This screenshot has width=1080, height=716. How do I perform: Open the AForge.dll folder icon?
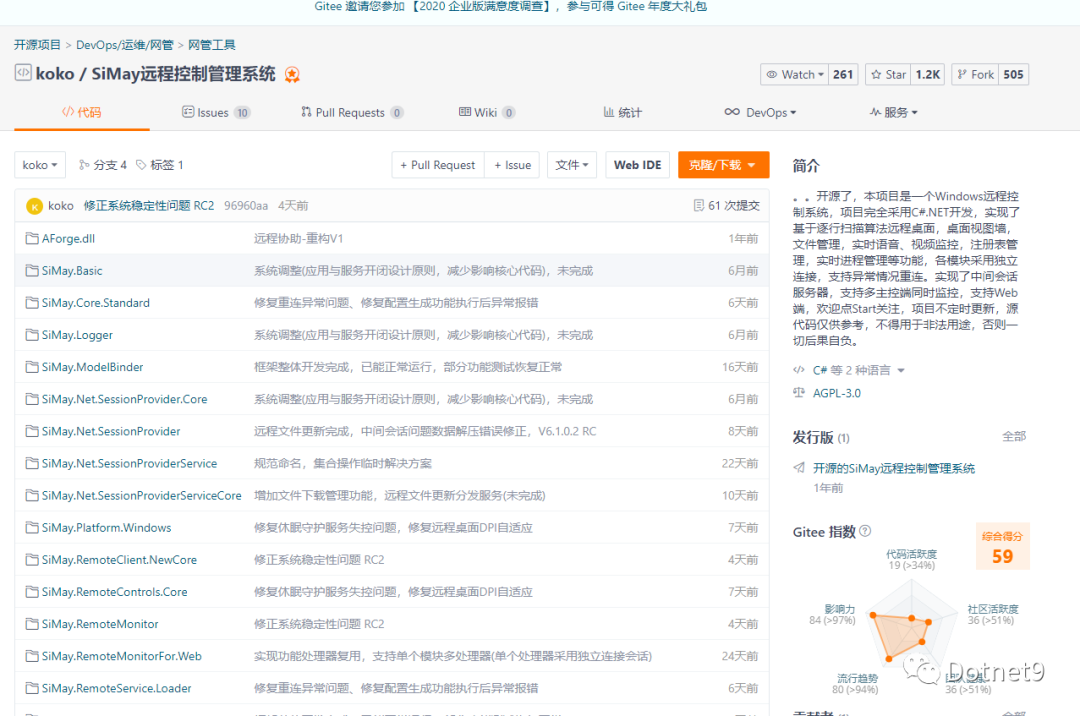coord(32,238)
